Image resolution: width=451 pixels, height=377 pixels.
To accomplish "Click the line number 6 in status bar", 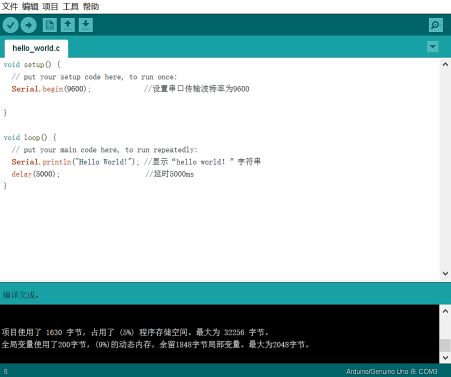I will click(6, 371).
